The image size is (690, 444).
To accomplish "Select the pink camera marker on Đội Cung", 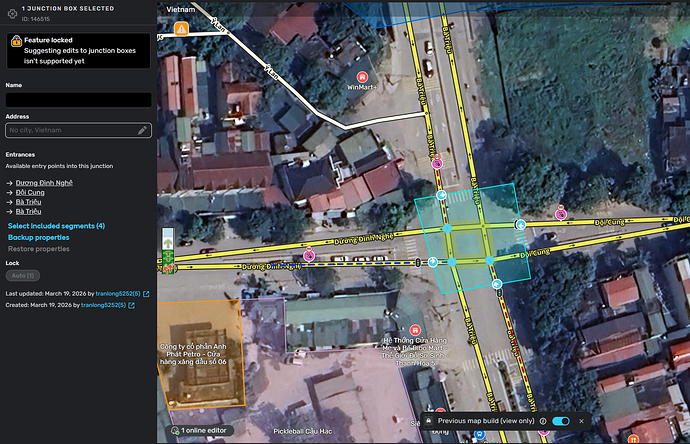I will [561, 214].
